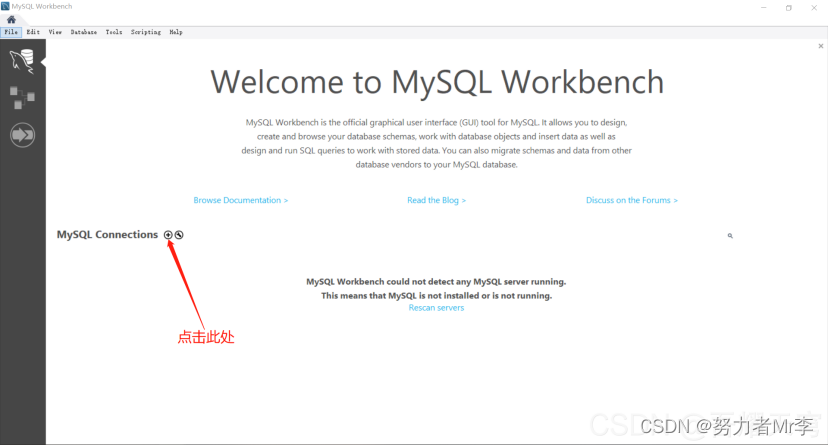Follow the Browse Documentation link
Viewport: 828px width, 445px height.
pyautogui.click(x=241, y=200)
